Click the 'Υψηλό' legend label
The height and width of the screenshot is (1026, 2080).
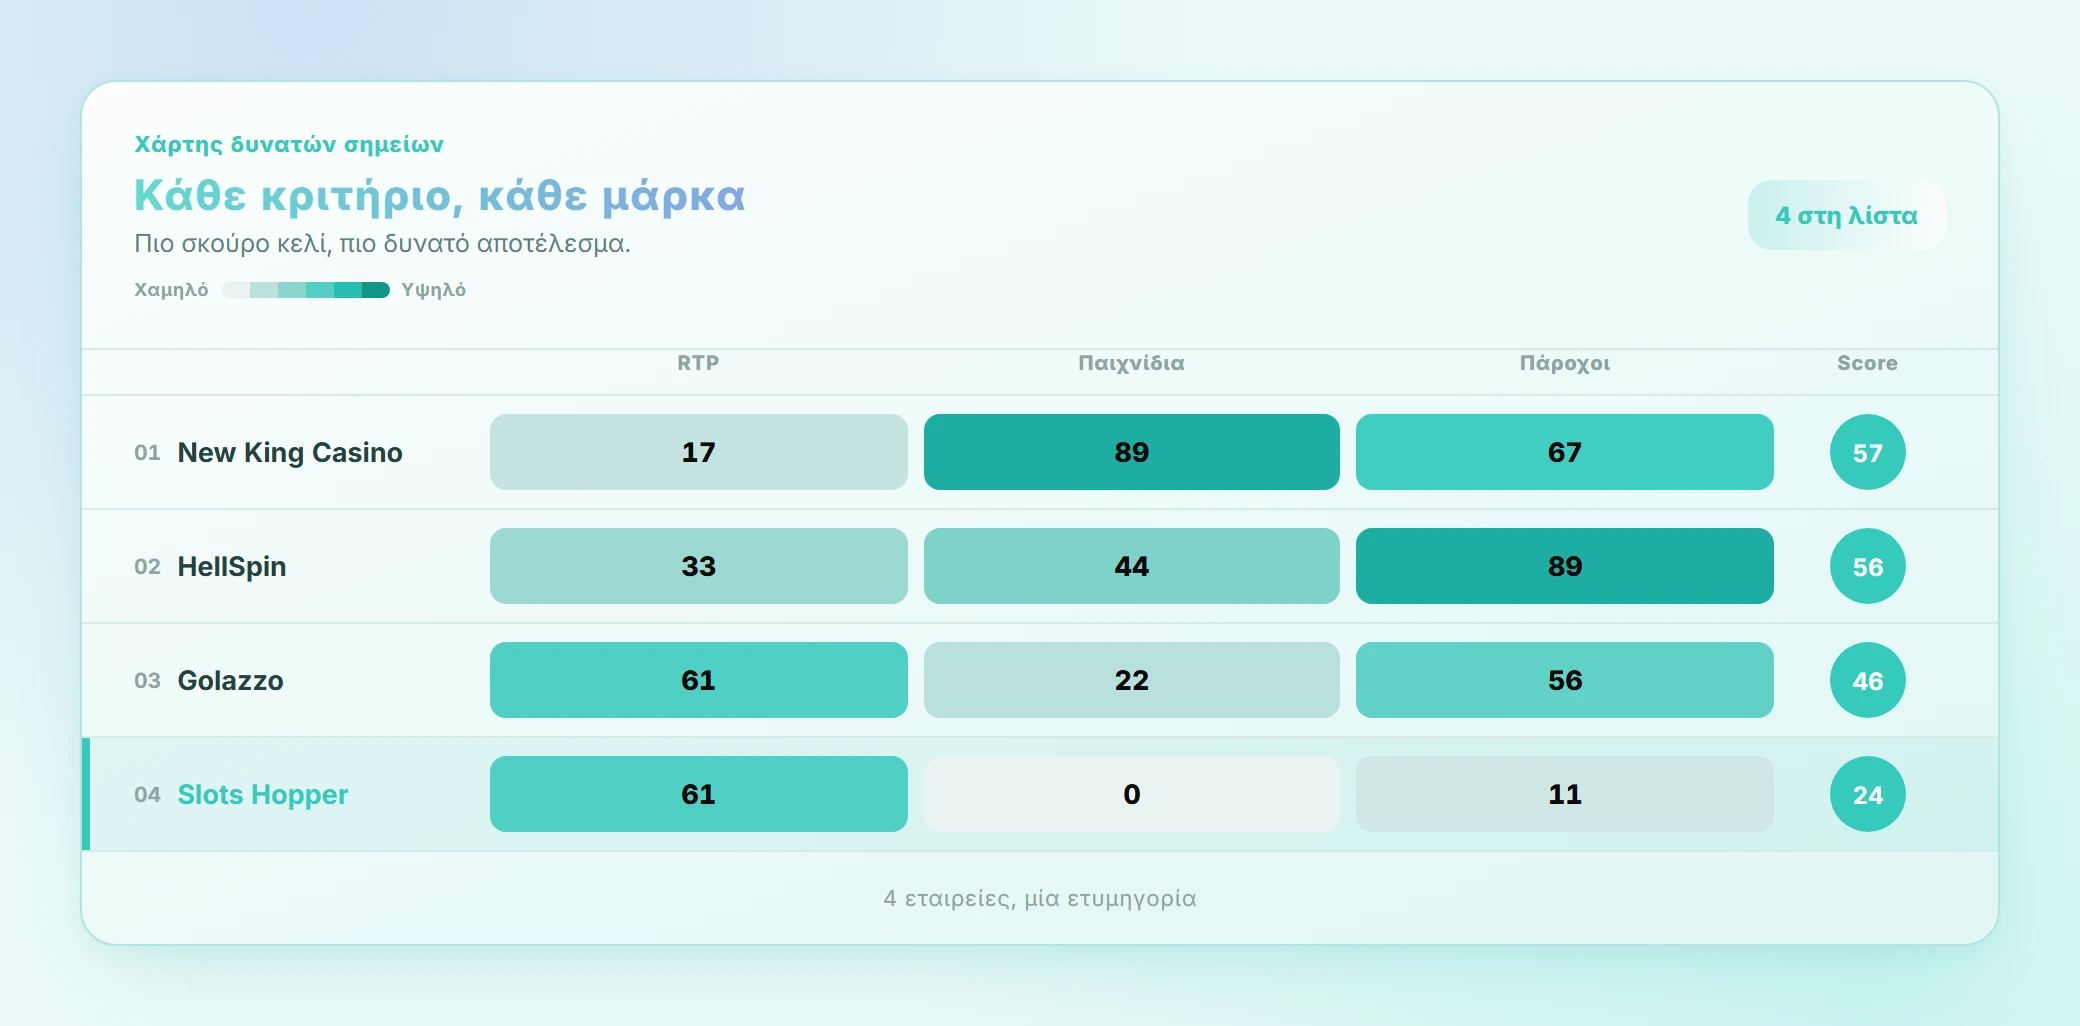[434, 290]
